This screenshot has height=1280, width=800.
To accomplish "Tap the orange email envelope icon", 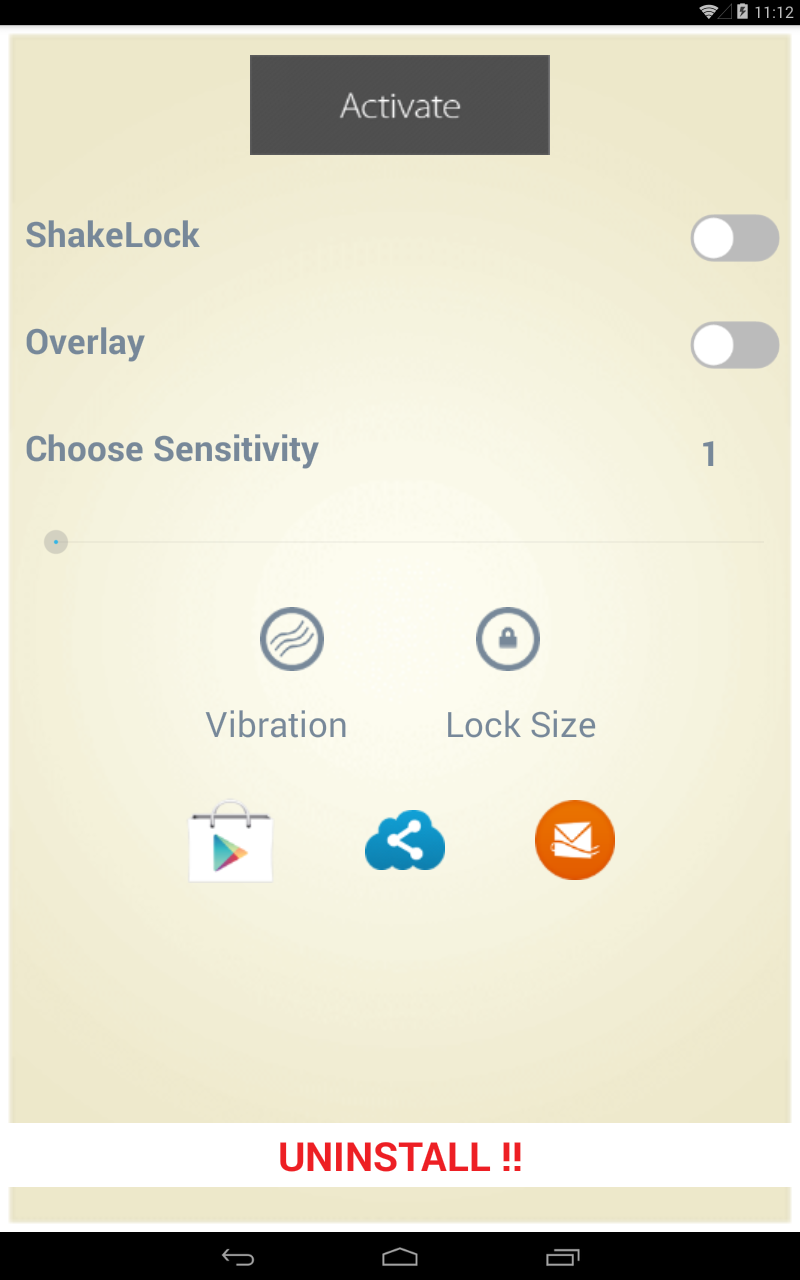I will point(574,840).
